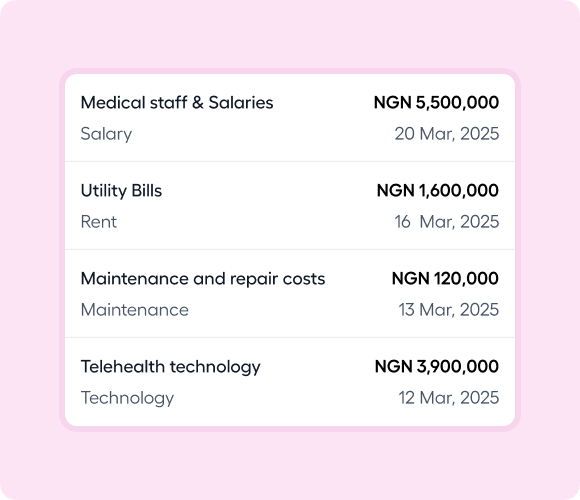Open the Utility Bills expense entry

[121, 191]
